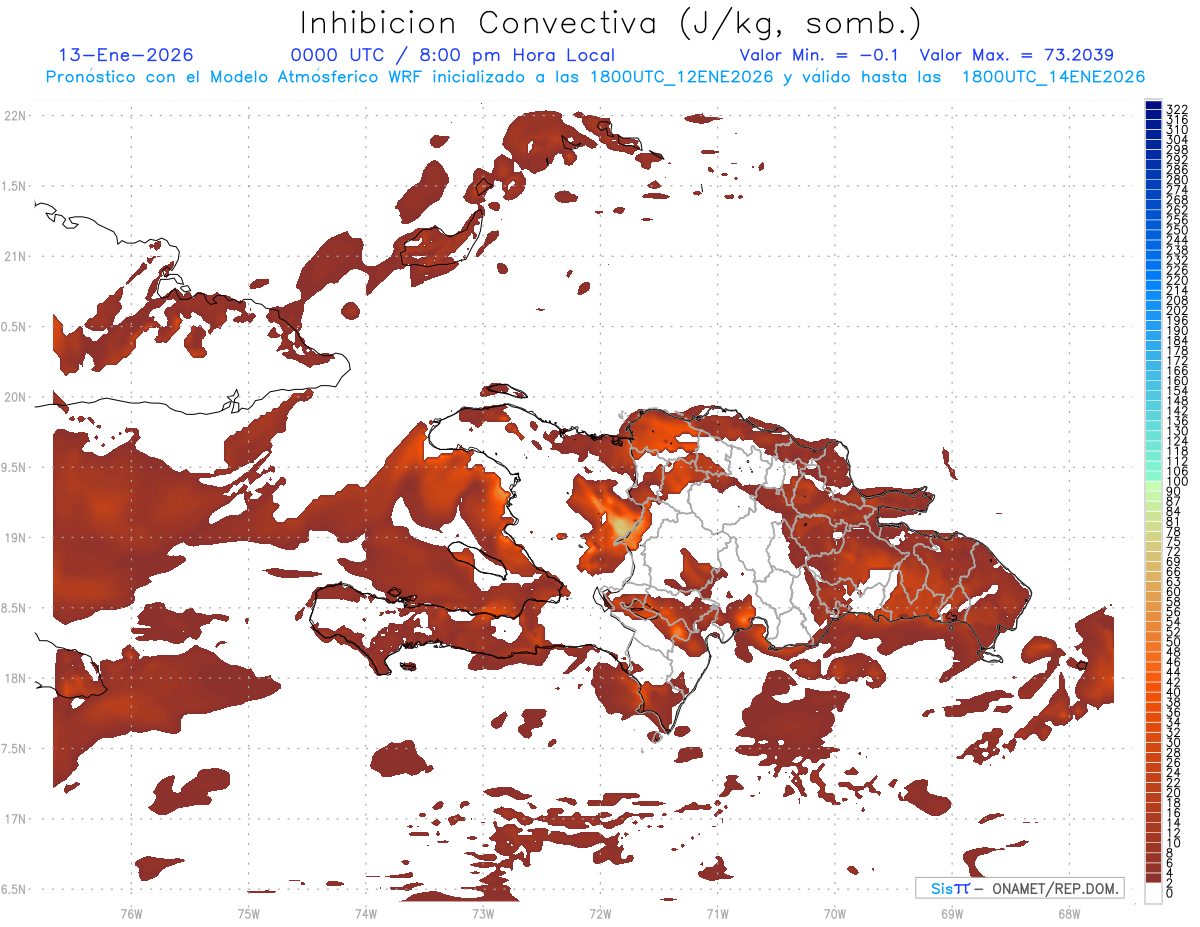Click the '322' value on the color scale
This screenshot has height=927, width=1200.
[x=1176, y=109]
